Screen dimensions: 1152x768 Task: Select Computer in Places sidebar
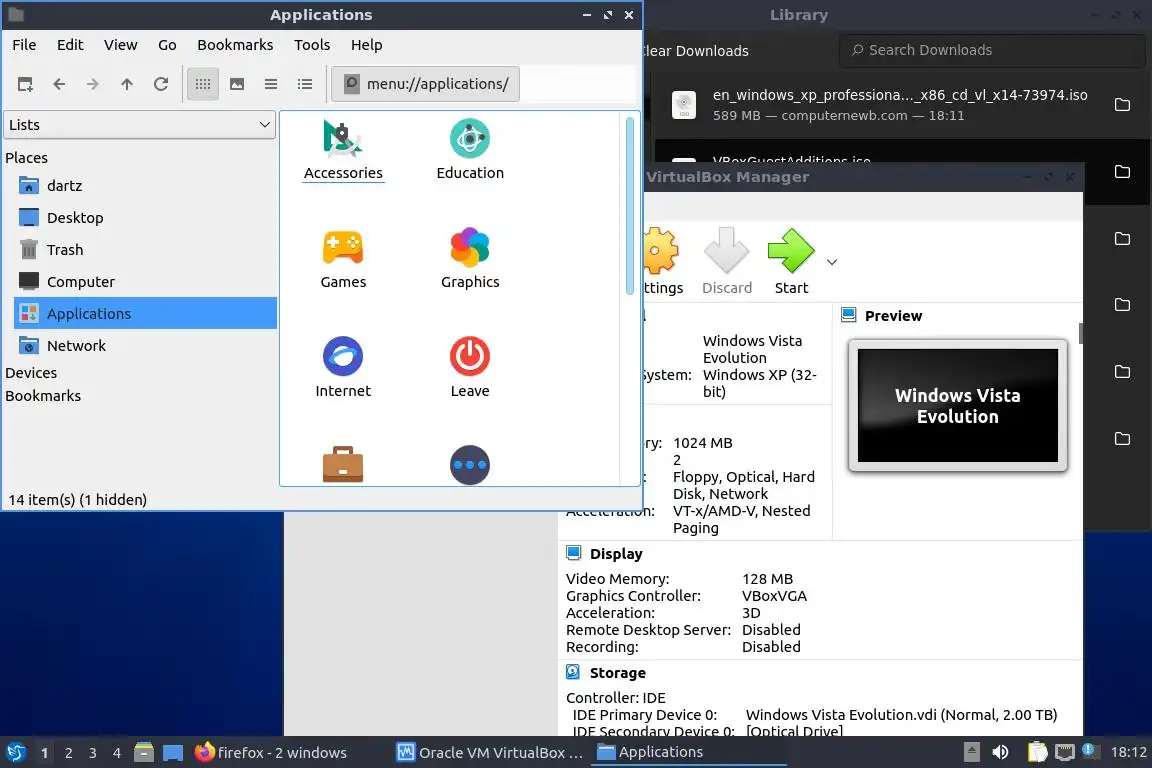pyautogui.click(x=145, y=281)
